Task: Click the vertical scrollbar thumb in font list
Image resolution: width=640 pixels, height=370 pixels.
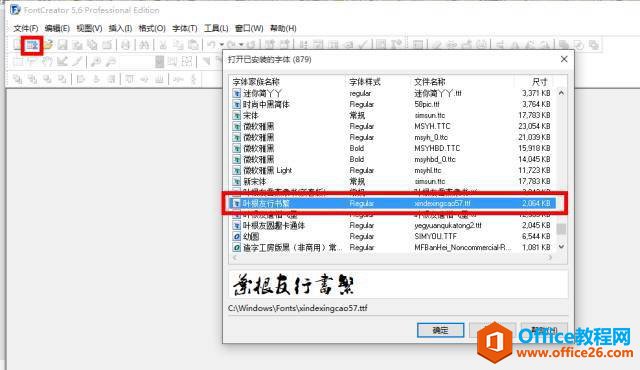Action: point(561,229)
